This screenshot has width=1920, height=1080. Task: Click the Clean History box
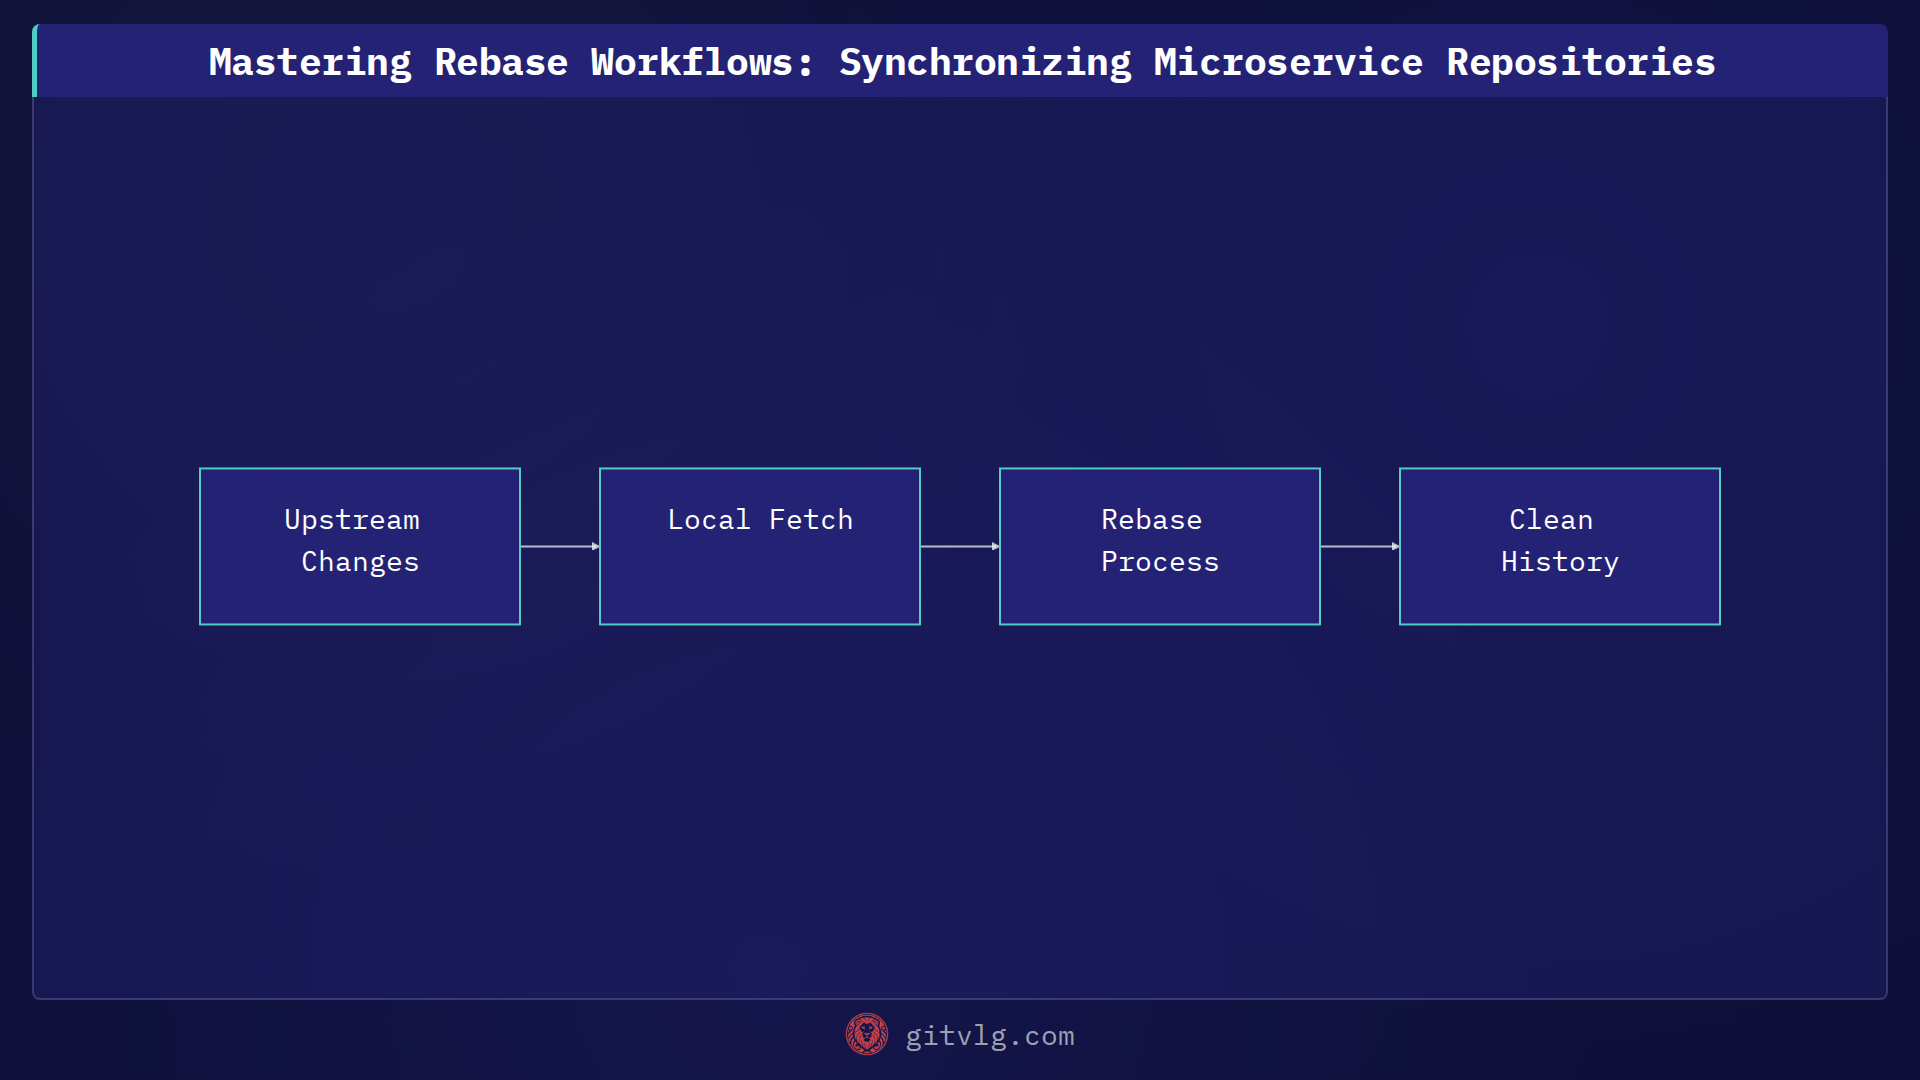(x=1560, y=546)
